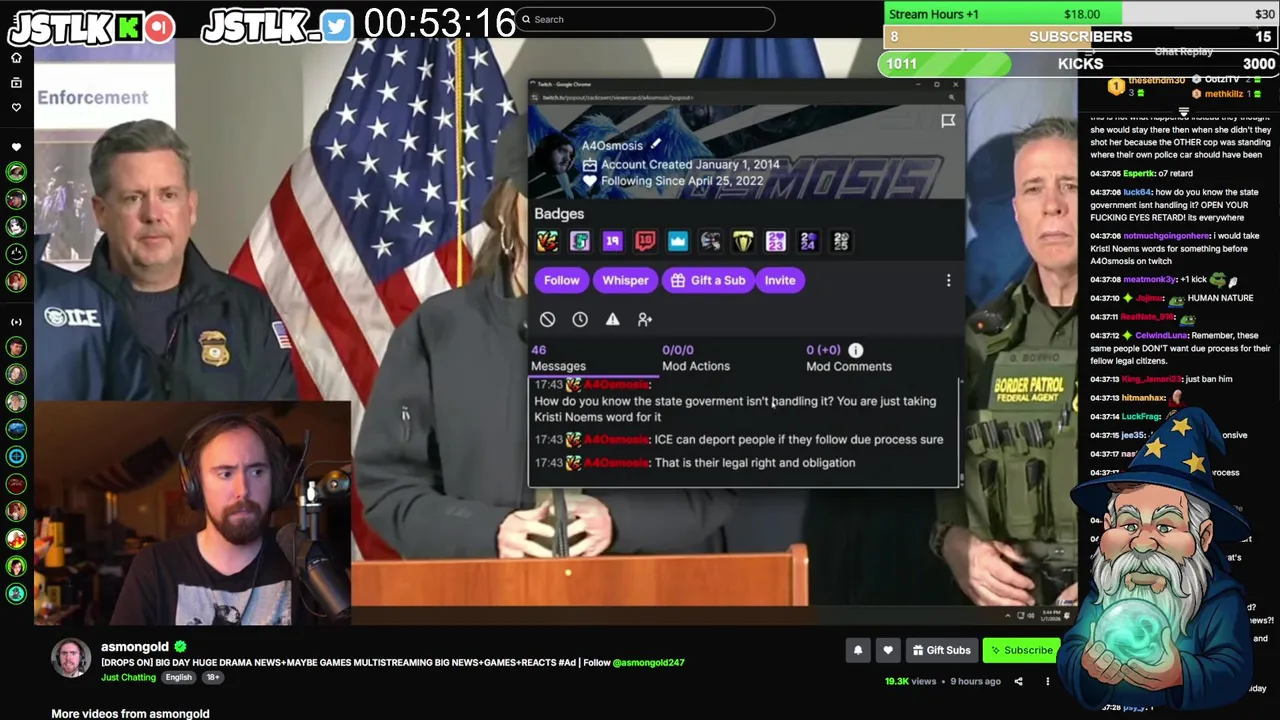
Task: Click the 18+ tag under the title
Action: point(212,677)
